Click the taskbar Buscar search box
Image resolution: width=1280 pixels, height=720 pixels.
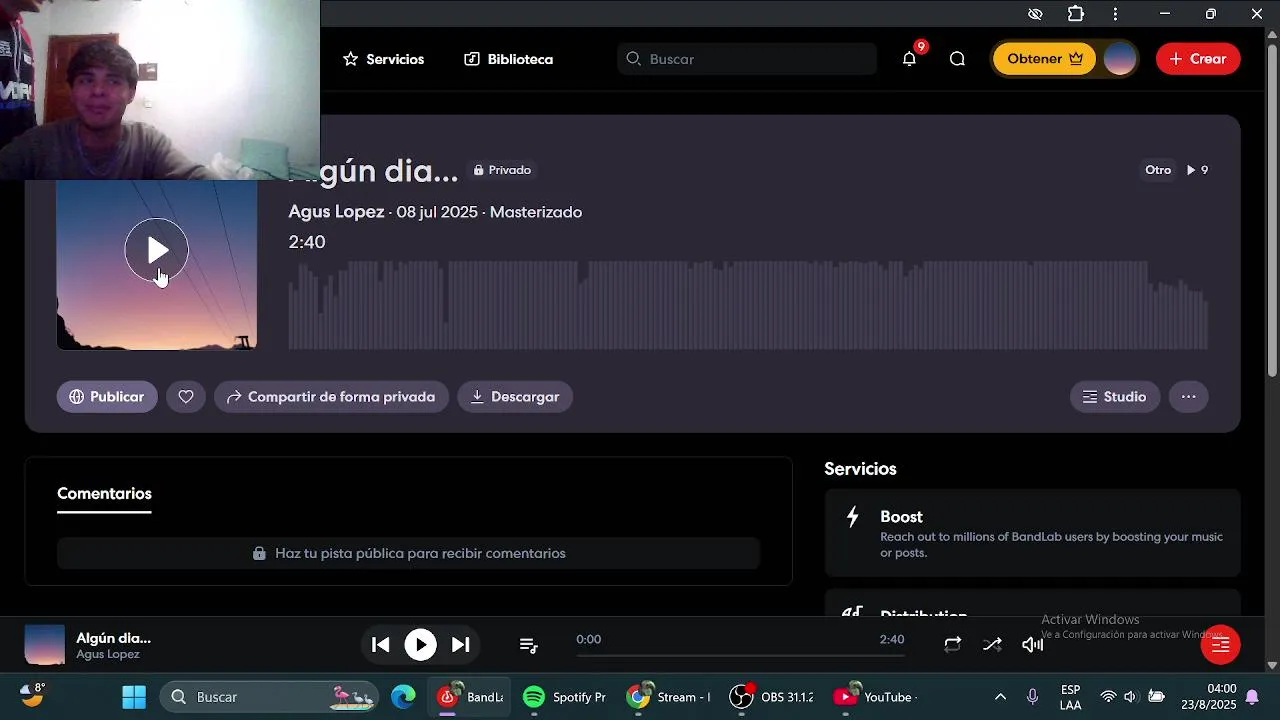pyautogui.click(x=269, y=697)
